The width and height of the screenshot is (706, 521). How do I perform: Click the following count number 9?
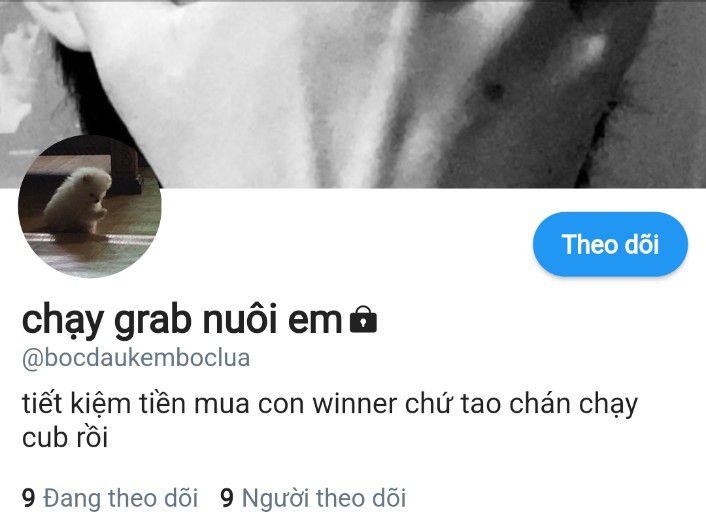pos(28,498)
